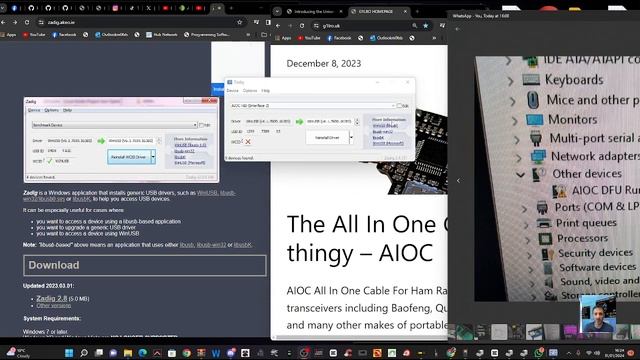Screen dimensions: 640x360
Task: Go back in WhatsApp image viewer
Action: click(x=457, y=29)
